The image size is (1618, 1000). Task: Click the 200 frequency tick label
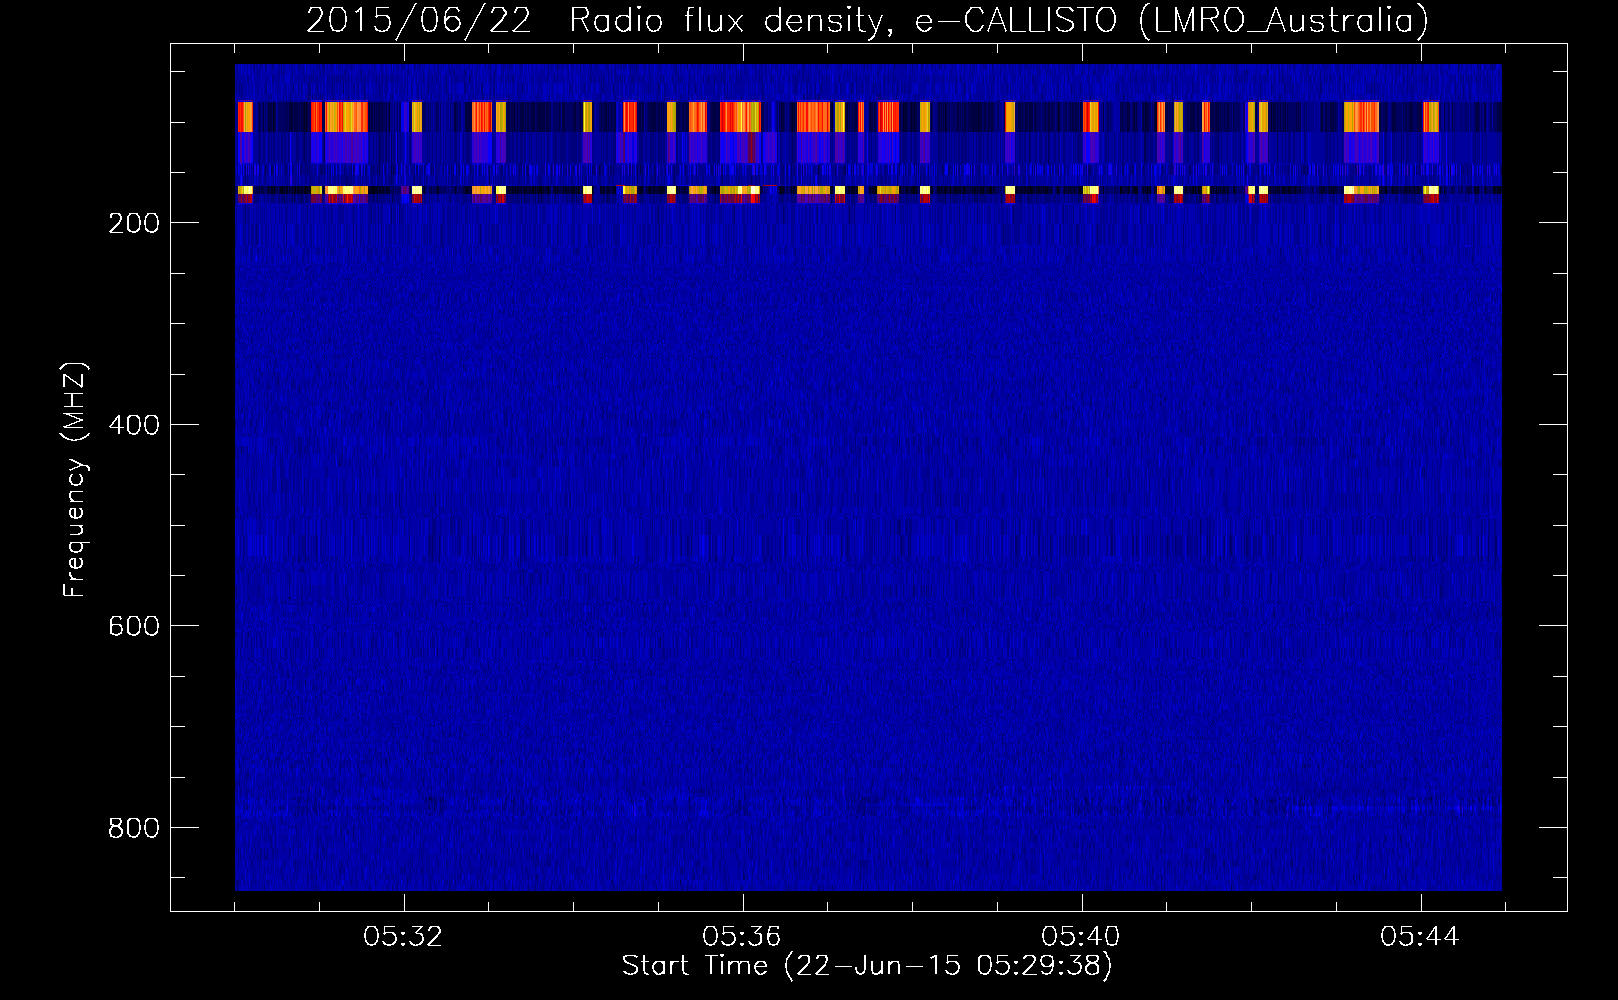point(134,223)
